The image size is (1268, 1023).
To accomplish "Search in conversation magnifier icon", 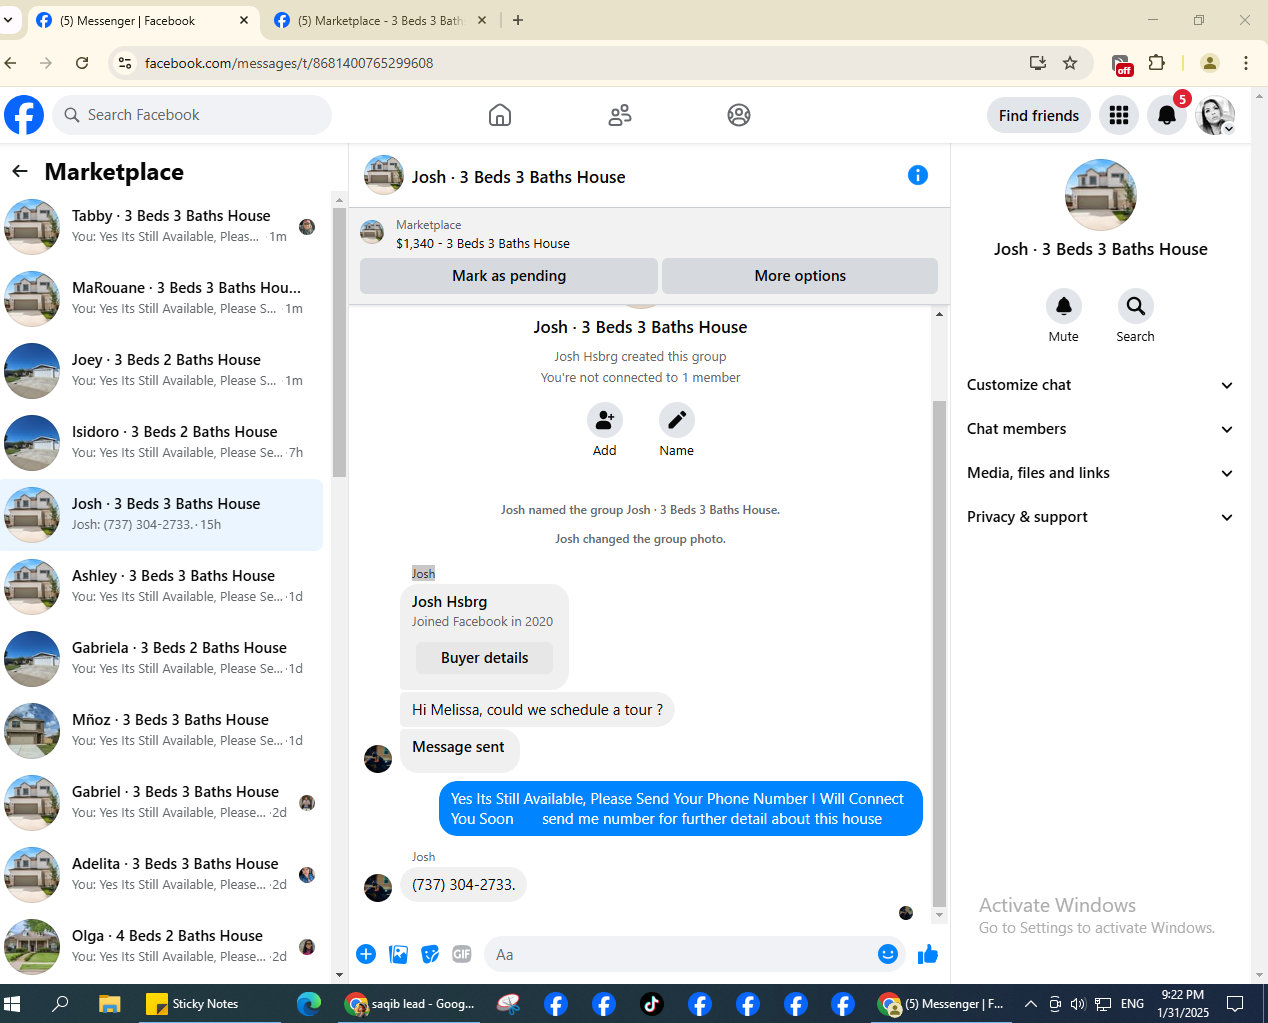I will (x=1136, y=306).
